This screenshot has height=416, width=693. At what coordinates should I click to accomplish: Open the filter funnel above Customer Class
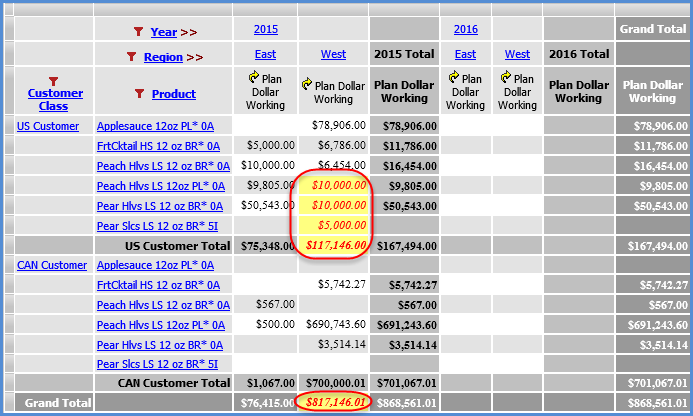54,81
